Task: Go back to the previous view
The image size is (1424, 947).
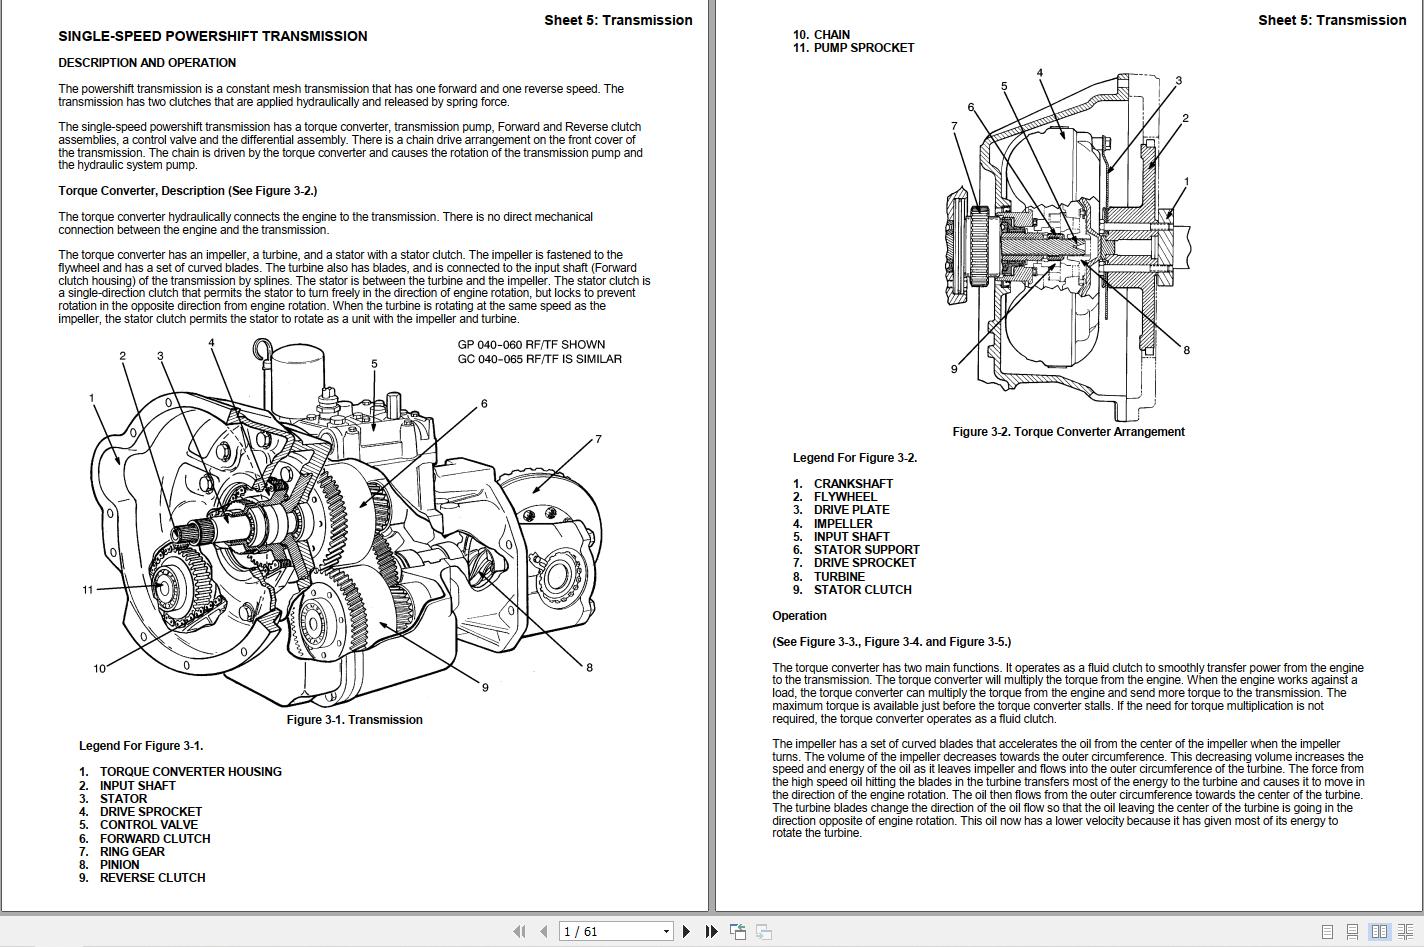Action: 738,931
